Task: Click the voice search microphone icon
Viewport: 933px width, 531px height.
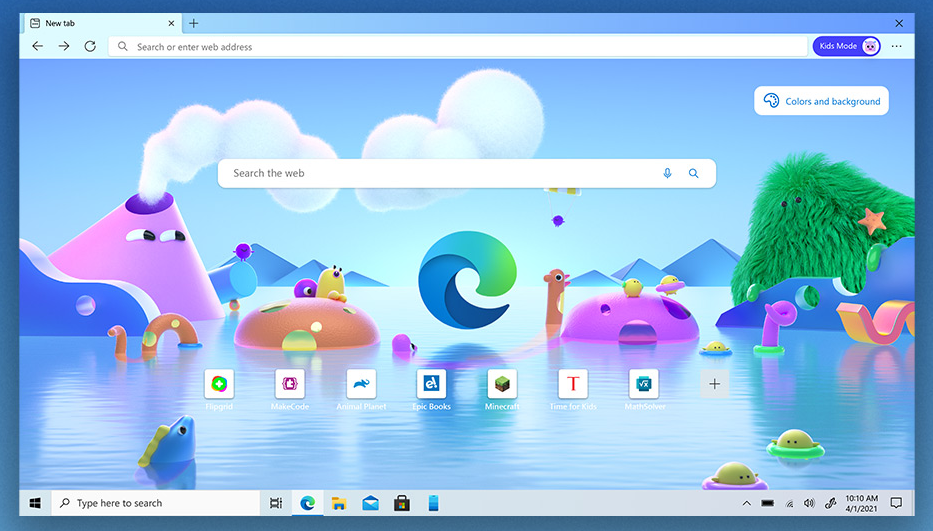Action: click(x=667, y=173)
